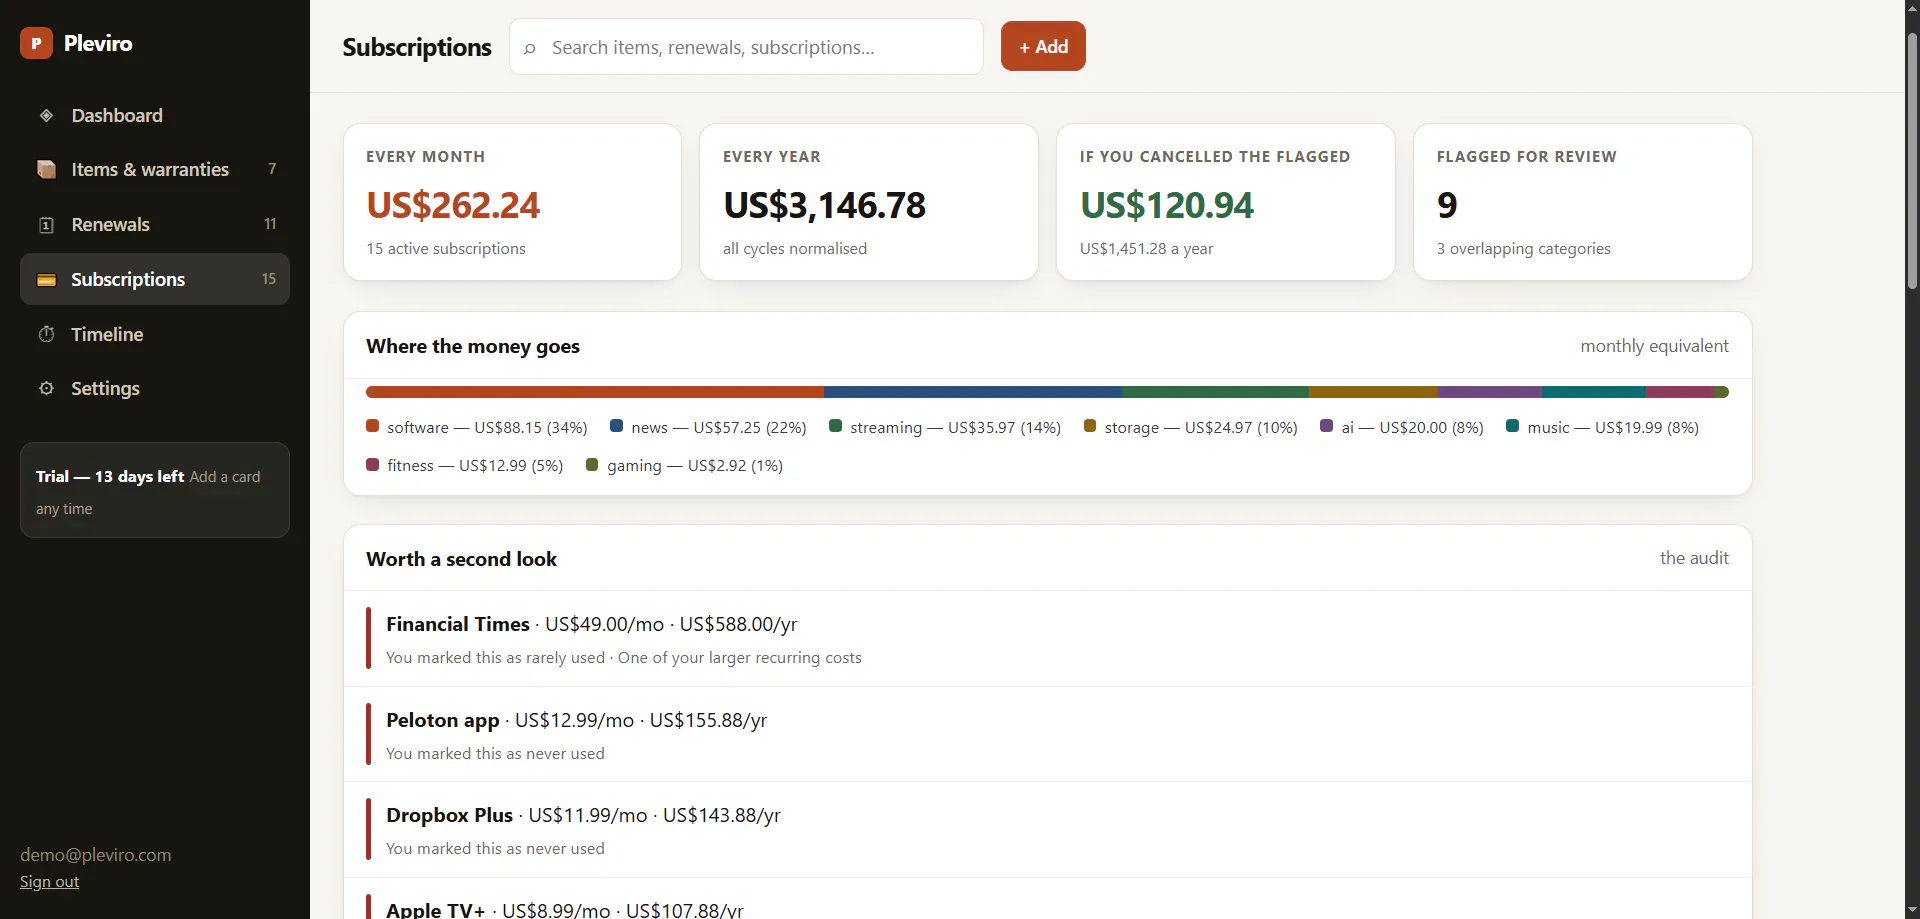Focus the search items input field
Image resolution: width=1920 pixels, height=919 pixels.
pos(746,47)
